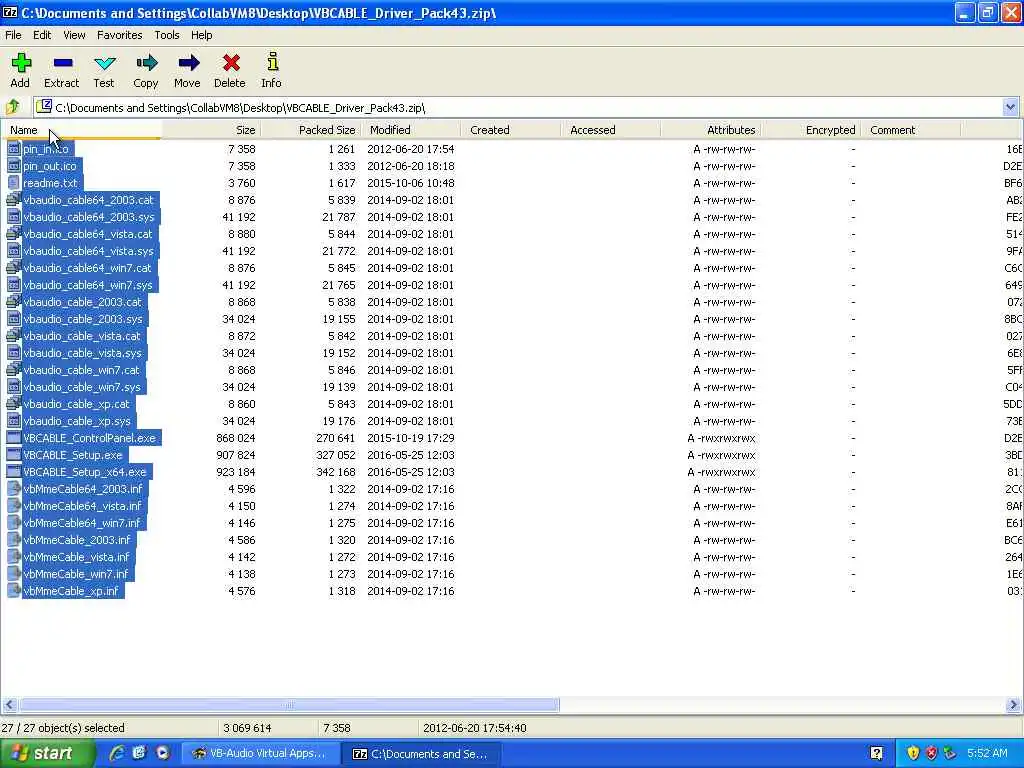The height and width of the screenshot is (768, 1024).
Task: Select vbMmeCable64_win7.inf file
Action: pyautogui.click(x=82, y=522)
